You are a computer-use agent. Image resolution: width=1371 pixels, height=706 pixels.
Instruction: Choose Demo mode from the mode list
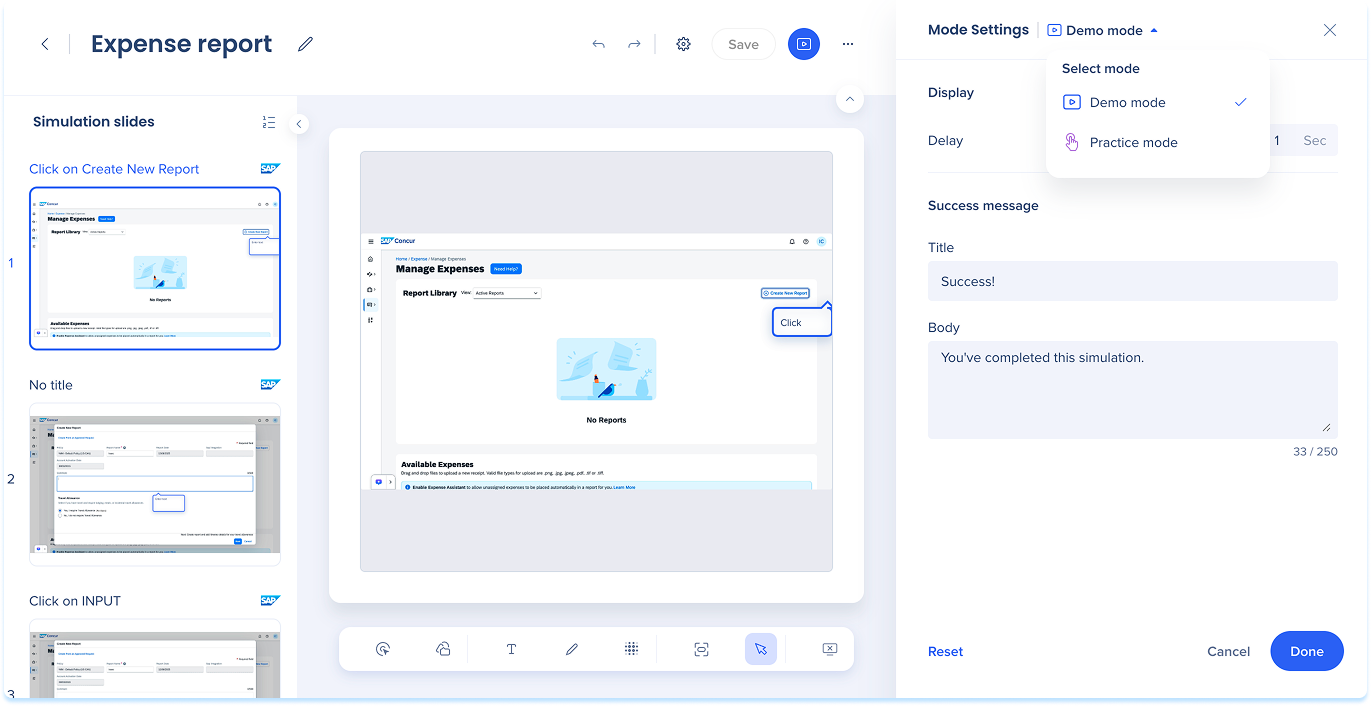[1127, 102]
